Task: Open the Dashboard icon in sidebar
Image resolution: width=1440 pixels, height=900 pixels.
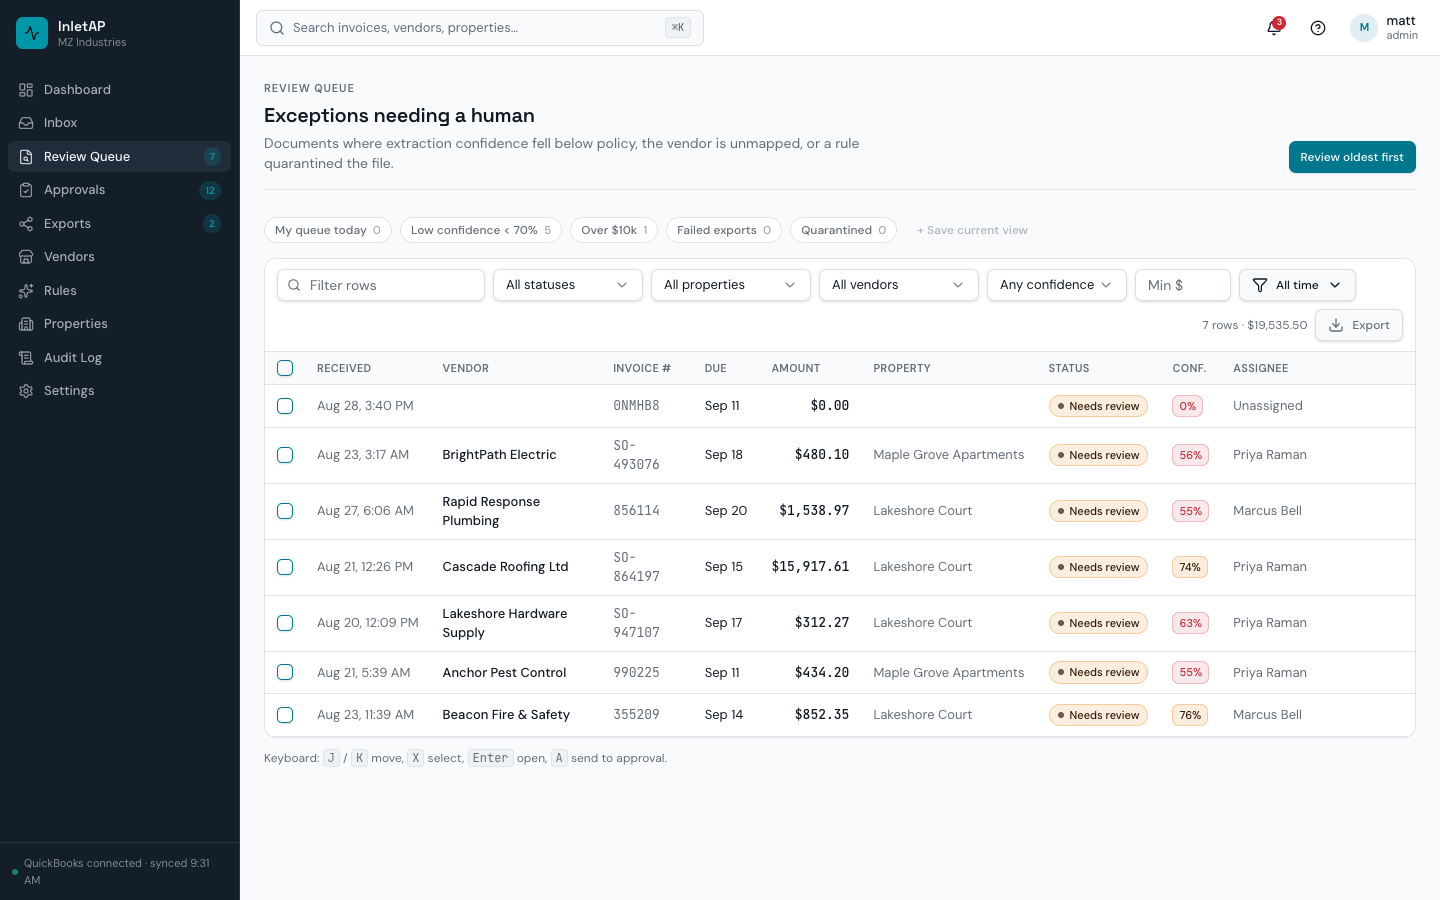Action: tap(26, 90)
